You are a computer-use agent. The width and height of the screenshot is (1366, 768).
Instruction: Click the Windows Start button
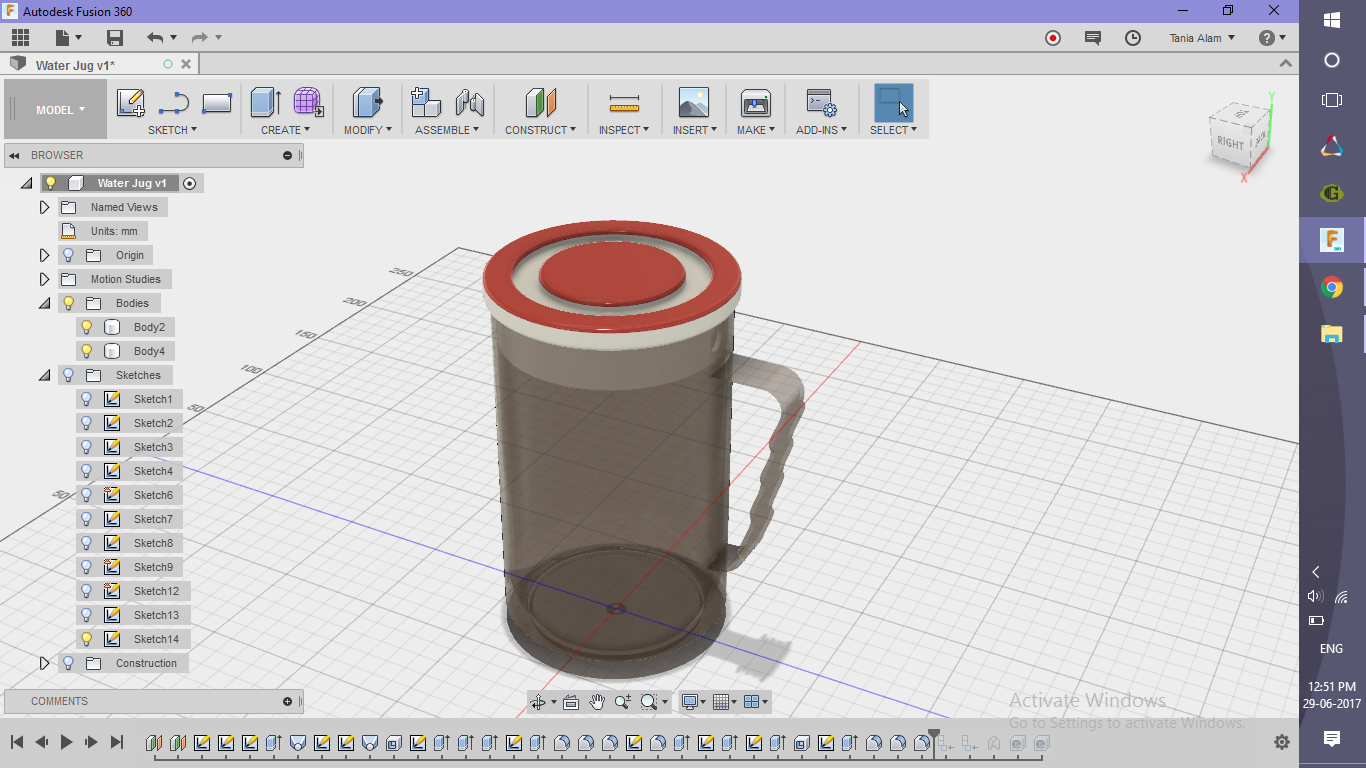coord(1332,20)
